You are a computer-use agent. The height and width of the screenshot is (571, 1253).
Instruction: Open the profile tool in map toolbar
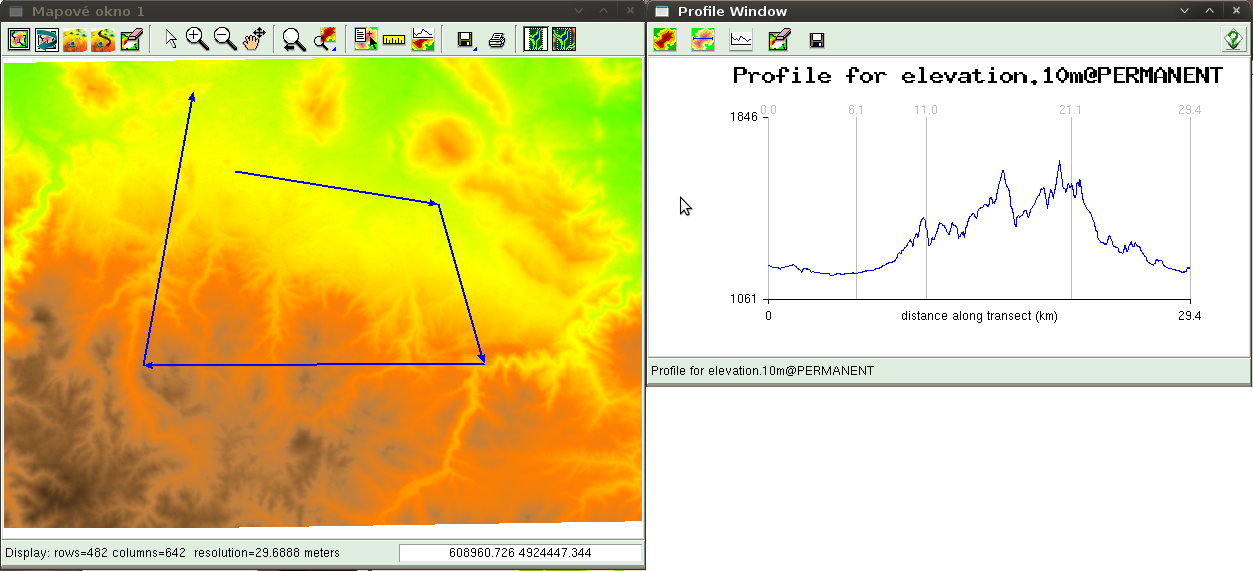coord(423,39)
